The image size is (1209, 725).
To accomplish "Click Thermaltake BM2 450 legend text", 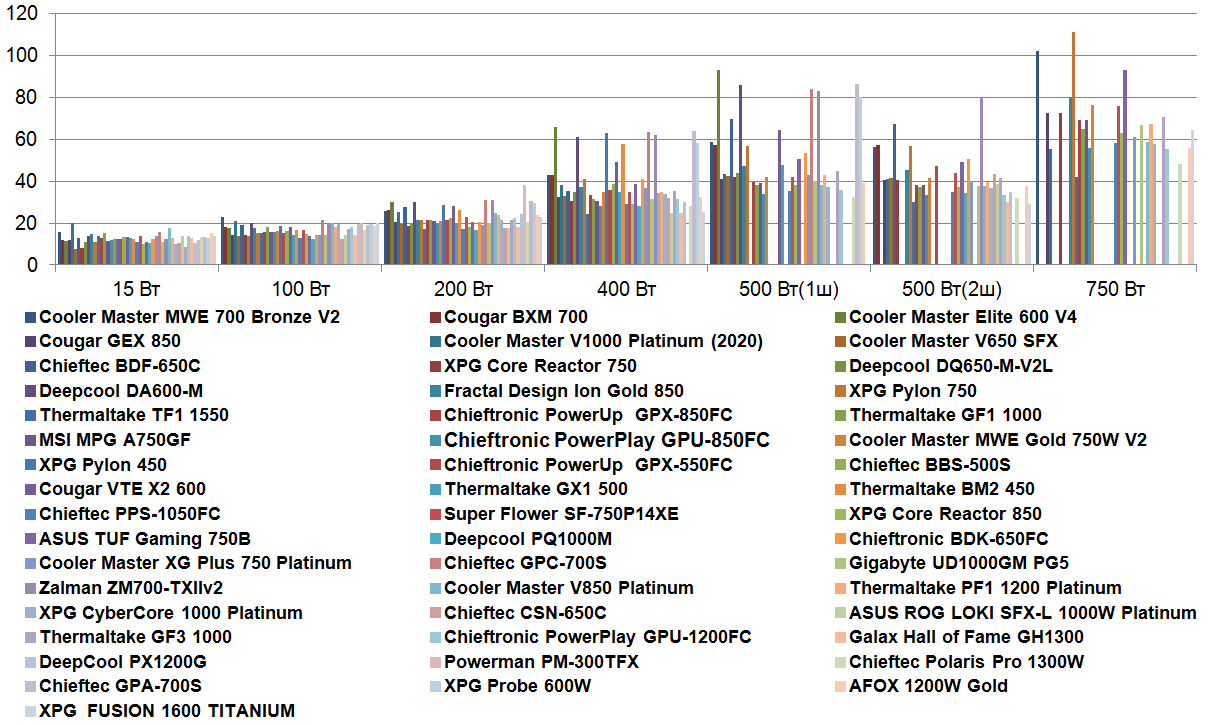I will pyautogui.click(x=942, y=489).
